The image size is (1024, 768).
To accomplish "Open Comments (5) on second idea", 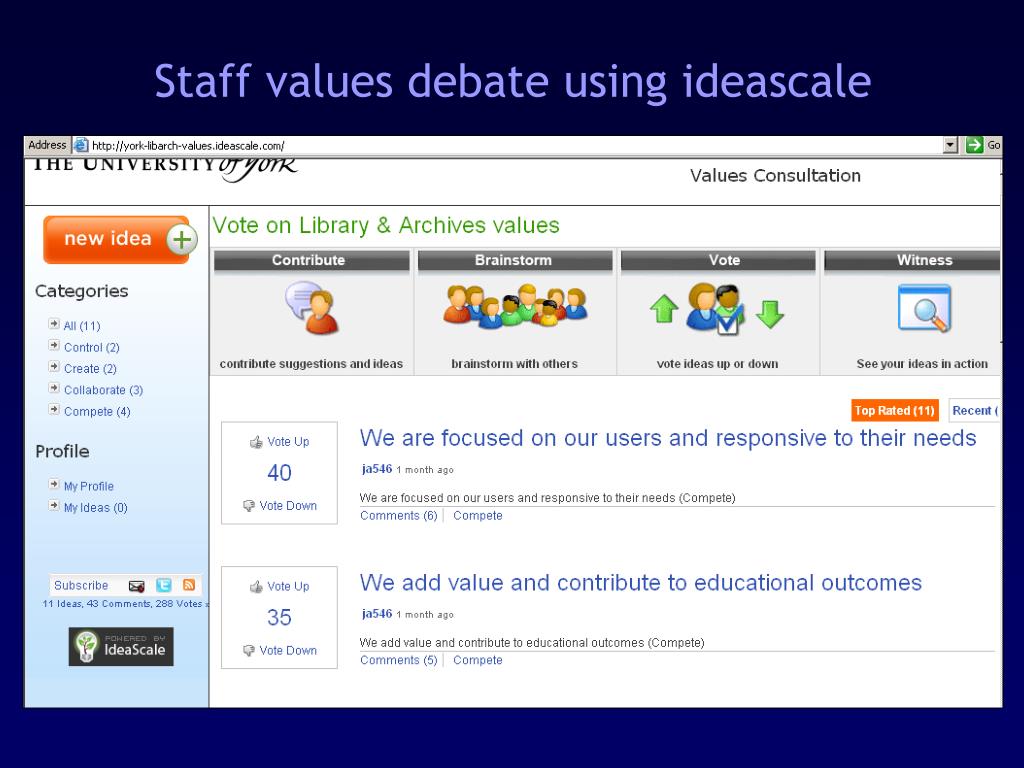I will 399,660.
